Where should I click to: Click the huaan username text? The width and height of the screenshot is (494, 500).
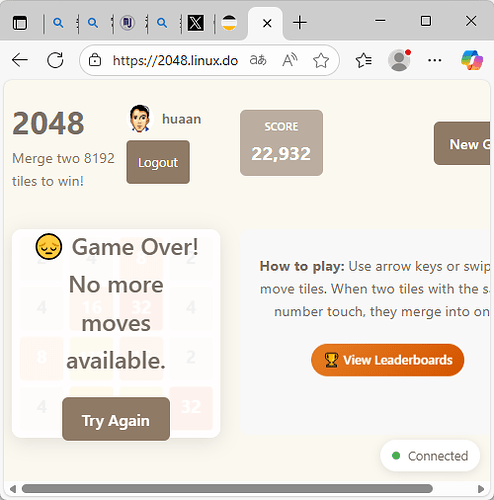[182, 119]
